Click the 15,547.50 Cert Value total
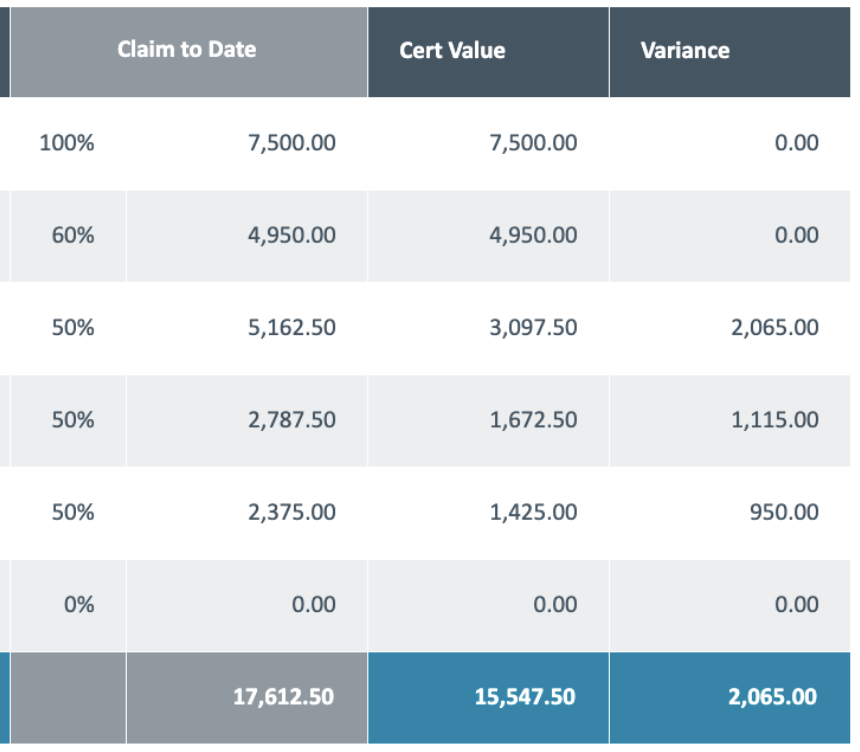 [525, 697]
